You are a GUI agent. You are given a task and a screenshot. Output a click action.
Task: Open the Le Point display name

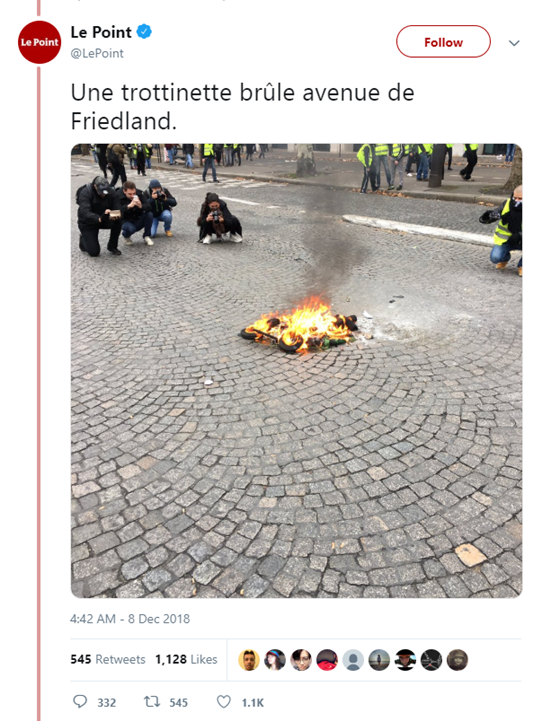pos(101,32)
